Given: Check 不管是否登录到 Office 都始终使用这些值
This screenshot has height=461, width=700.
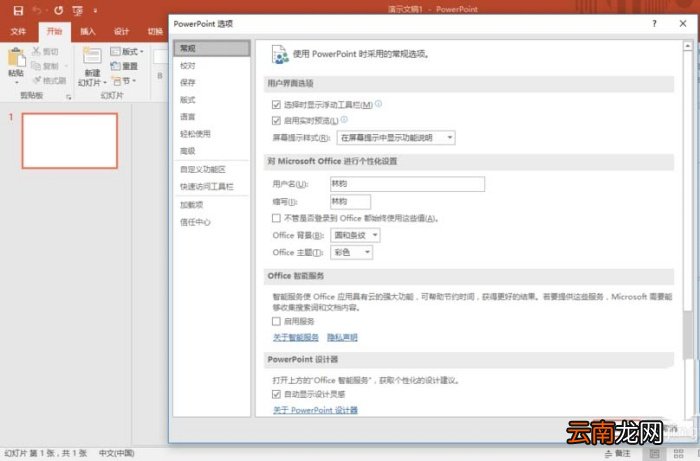Looking at the screenshot, I should [276, 218].
